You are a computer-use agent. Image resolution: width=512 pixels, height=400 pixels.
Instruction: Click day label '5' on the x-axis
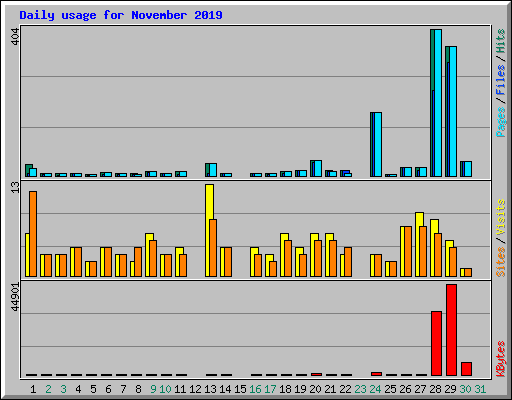(93, 389)
